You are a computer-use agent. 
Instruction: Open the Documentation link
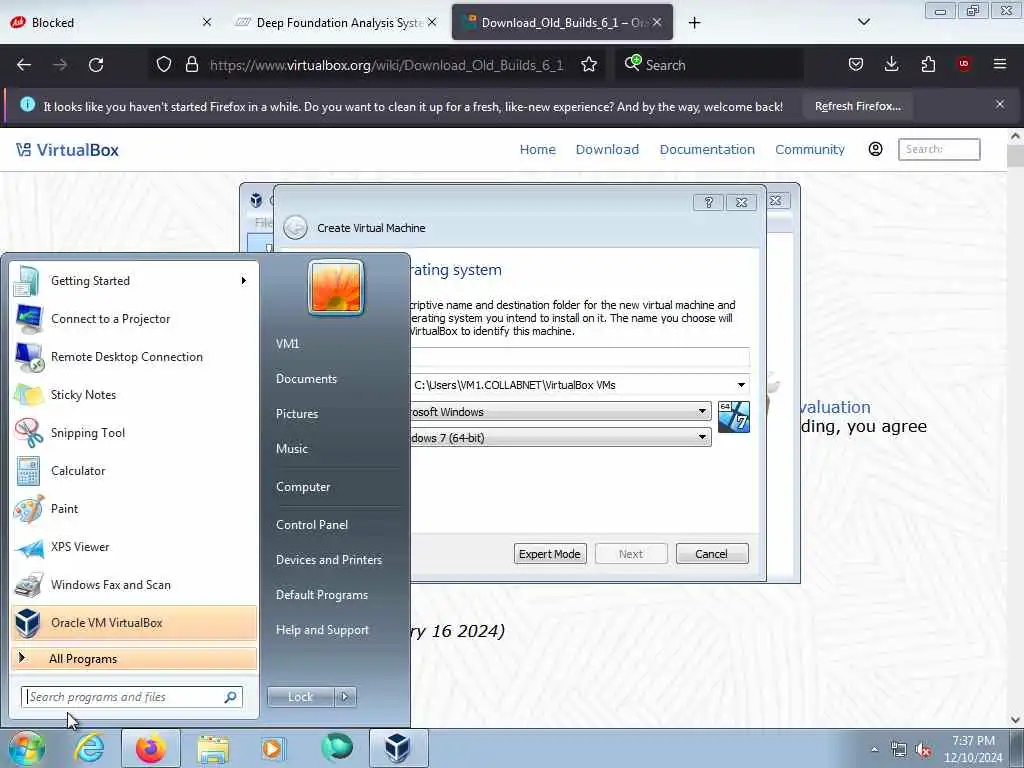coord(707,149)
